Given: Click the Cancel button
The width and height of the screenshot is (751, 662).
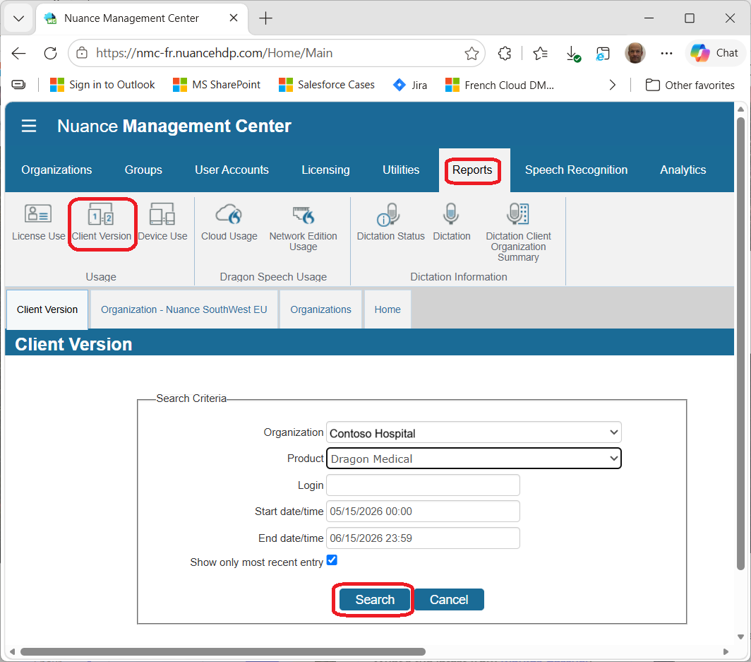Looking at the screenshot, I should coord(449,600).
